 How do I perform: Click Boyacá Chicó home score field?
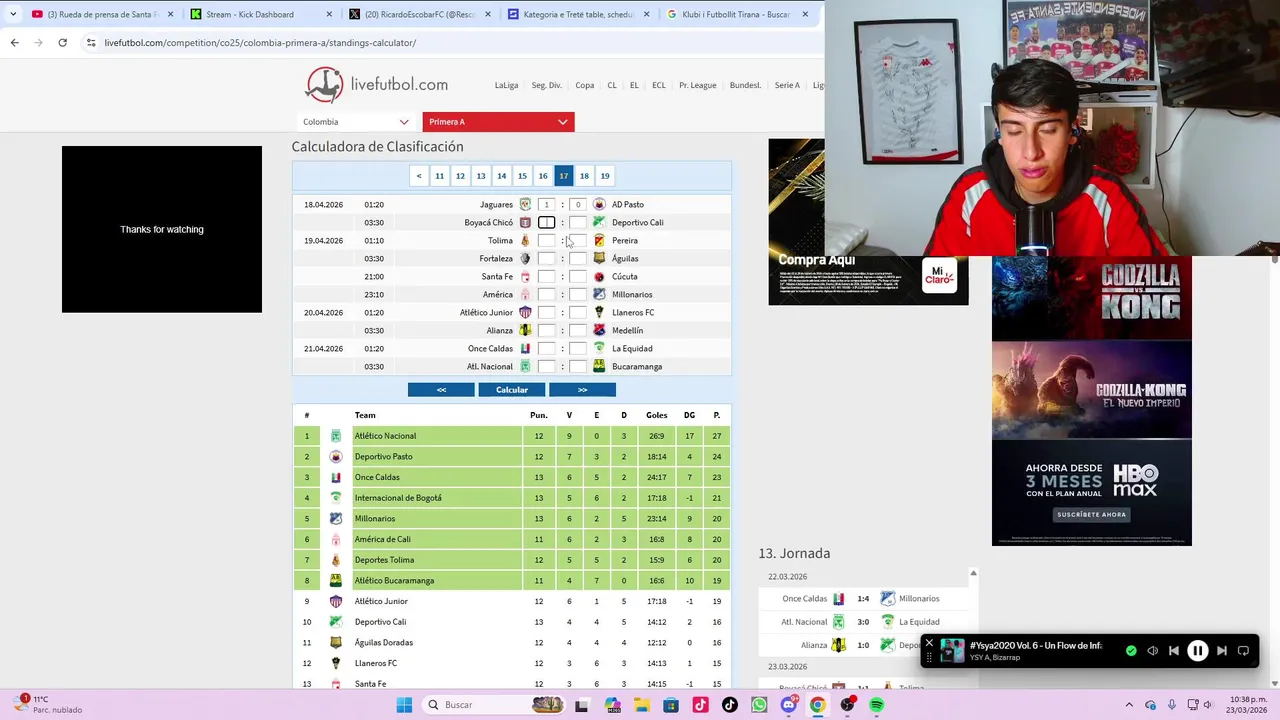(546, 222)
